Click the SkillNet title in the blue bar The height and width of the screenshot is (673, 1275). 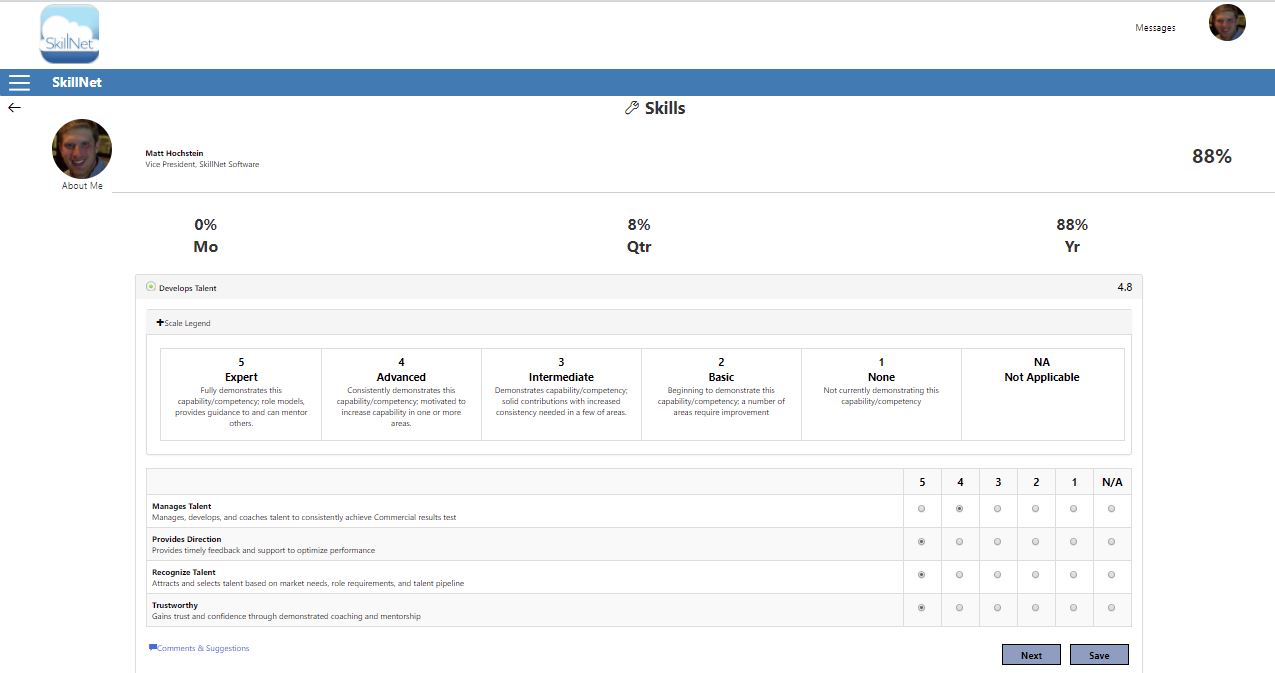coord(78,82)
